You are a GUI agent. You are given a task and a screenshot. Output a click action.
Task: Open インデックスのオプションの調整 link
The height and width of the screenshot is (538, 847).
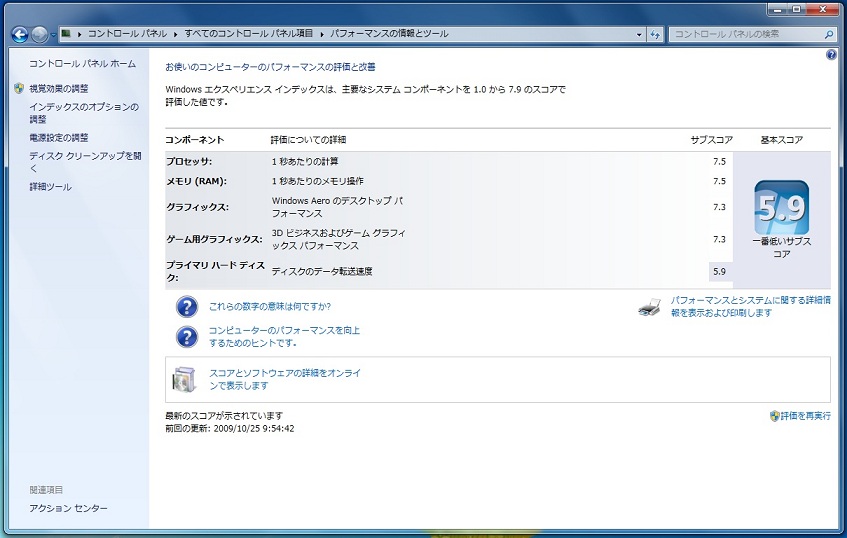[x=84, y=113]
